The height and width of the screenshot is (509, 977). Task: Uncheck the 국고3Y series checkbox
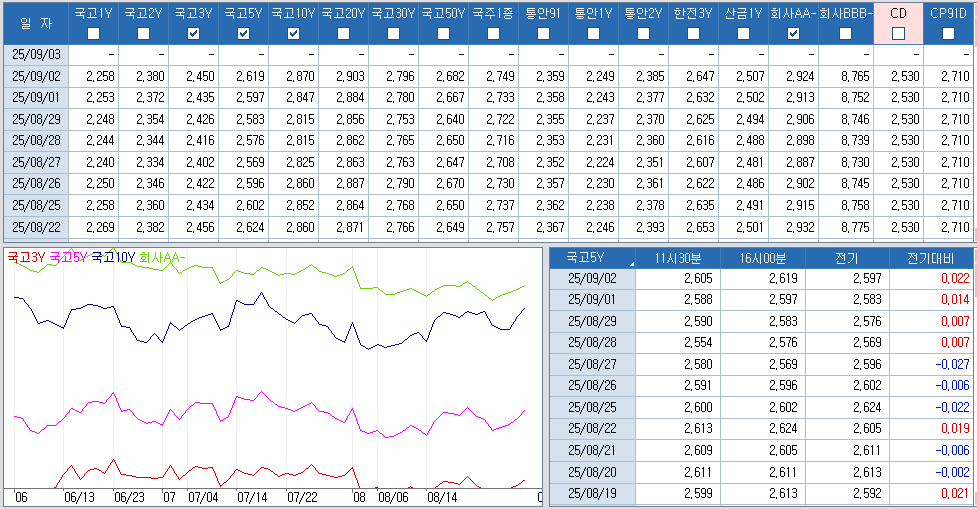click(x=193, y=34)
